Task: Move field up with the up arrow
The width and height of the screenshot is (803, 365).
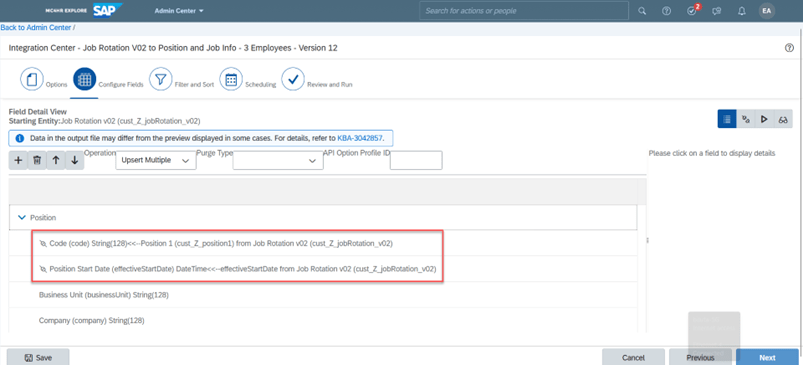Action: point(56,160)
